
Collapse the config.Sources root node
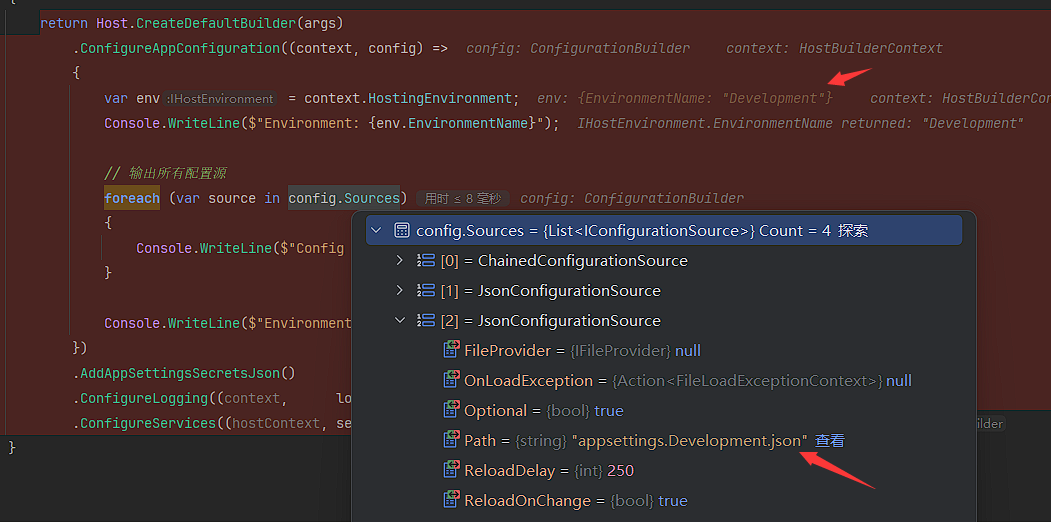coord(377,231)
